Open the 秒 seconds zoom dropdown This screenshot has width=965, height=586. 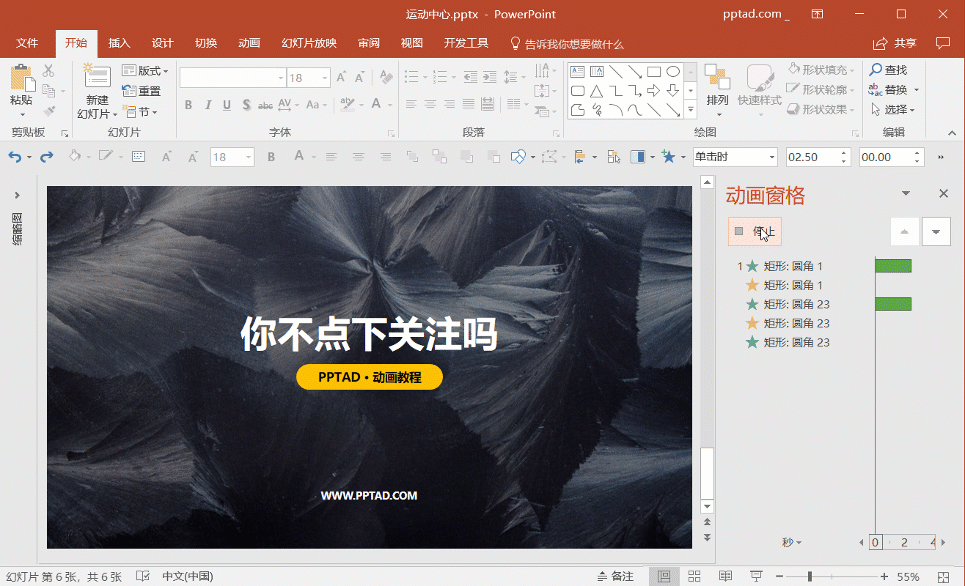pos(791,542)
